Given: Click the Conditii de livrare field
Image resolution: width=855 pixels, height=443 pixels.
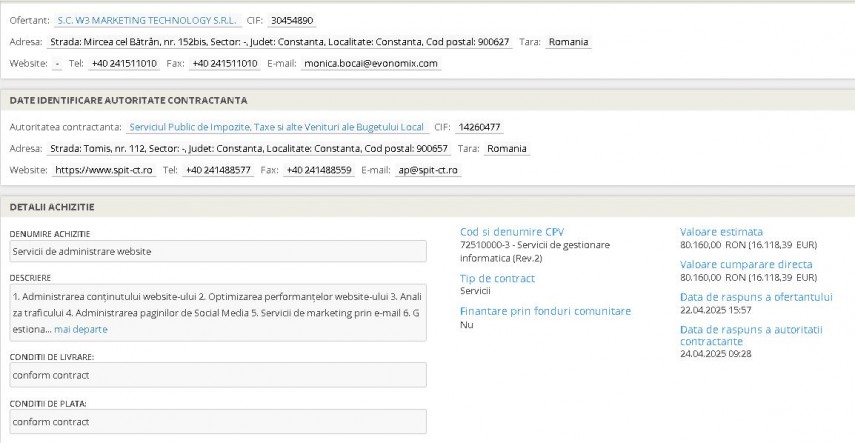Looking at the screenshot, I should click(x=217, y=375).
